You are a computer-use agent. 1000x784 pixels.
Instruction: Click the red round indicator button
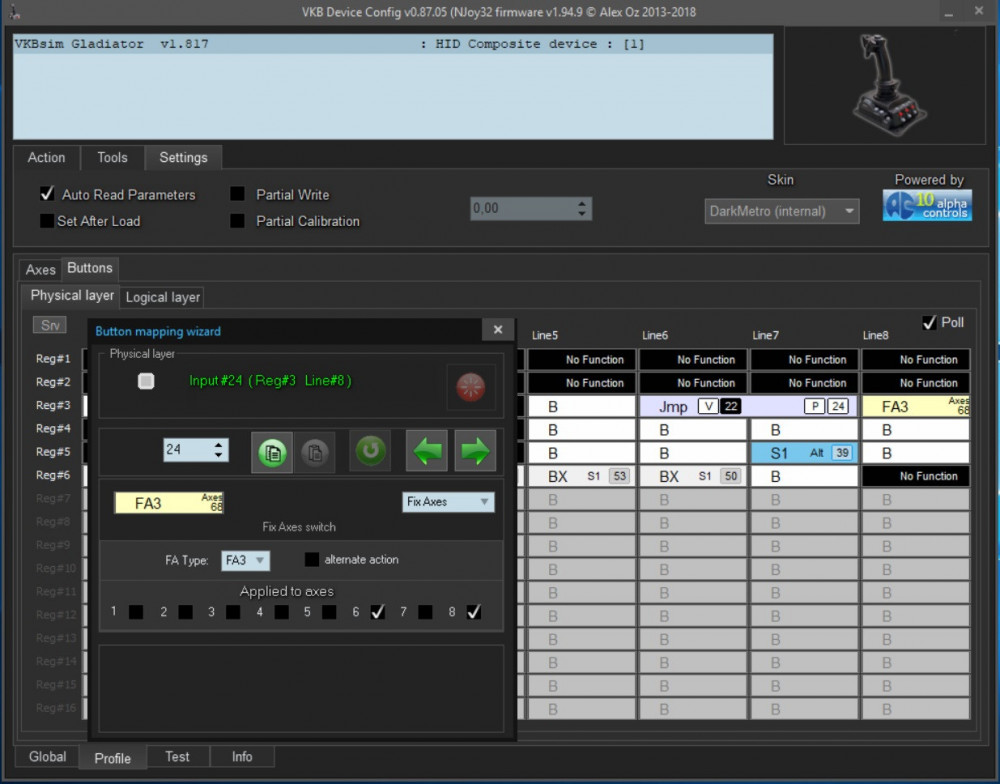click(470, 387)
